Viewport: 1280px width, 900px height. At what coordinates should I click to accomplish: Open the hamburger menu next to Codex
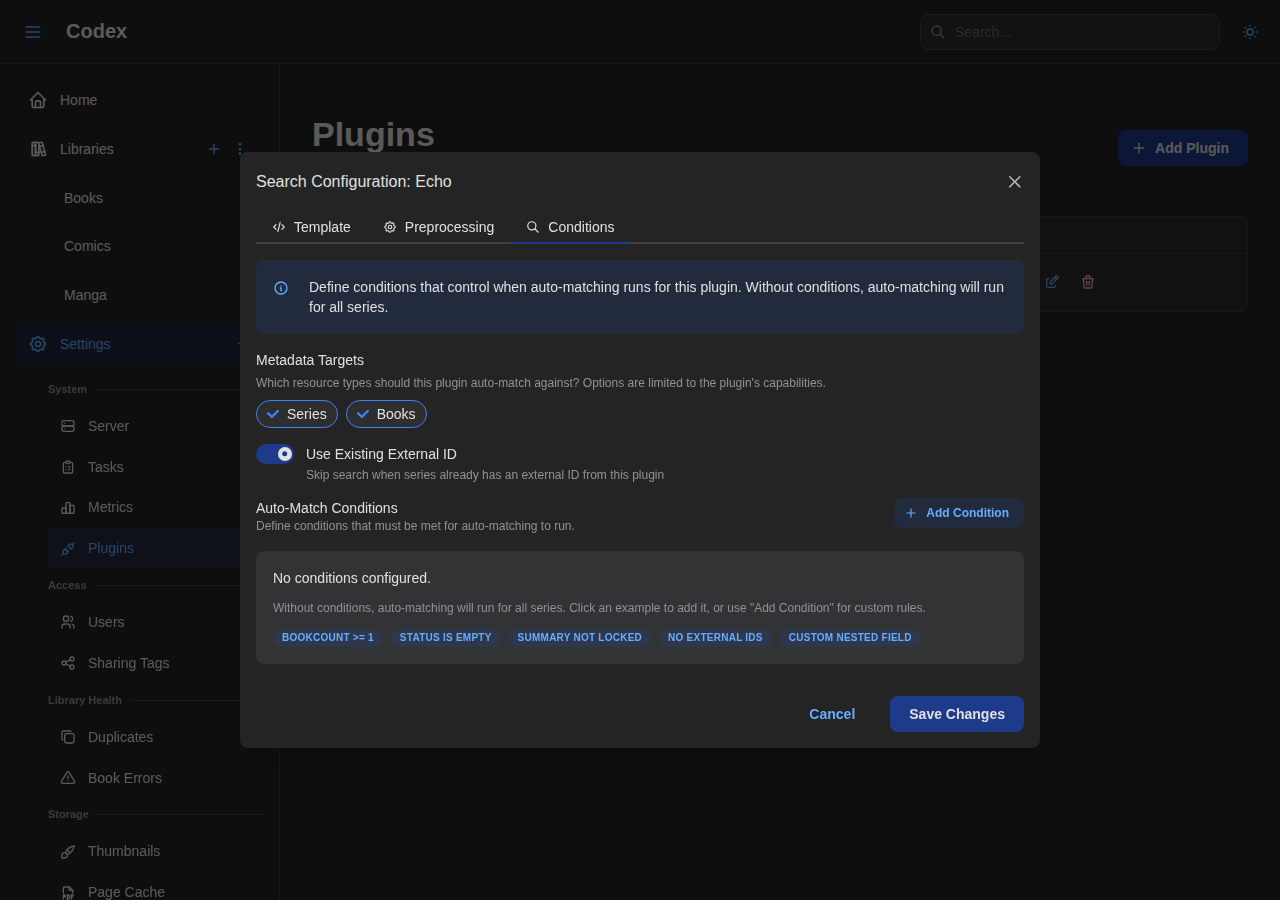32,31
